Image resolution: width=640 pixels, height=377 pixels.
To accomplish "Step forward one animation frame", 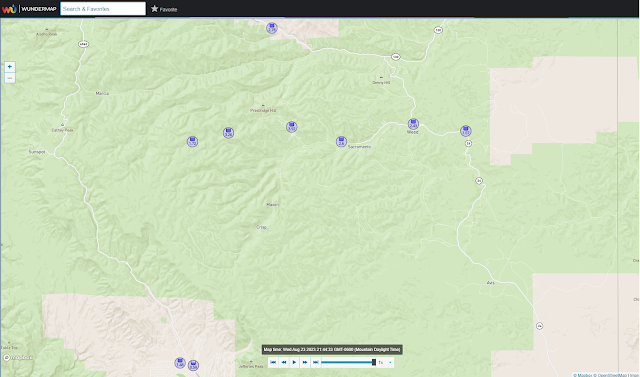I will 305,362.
